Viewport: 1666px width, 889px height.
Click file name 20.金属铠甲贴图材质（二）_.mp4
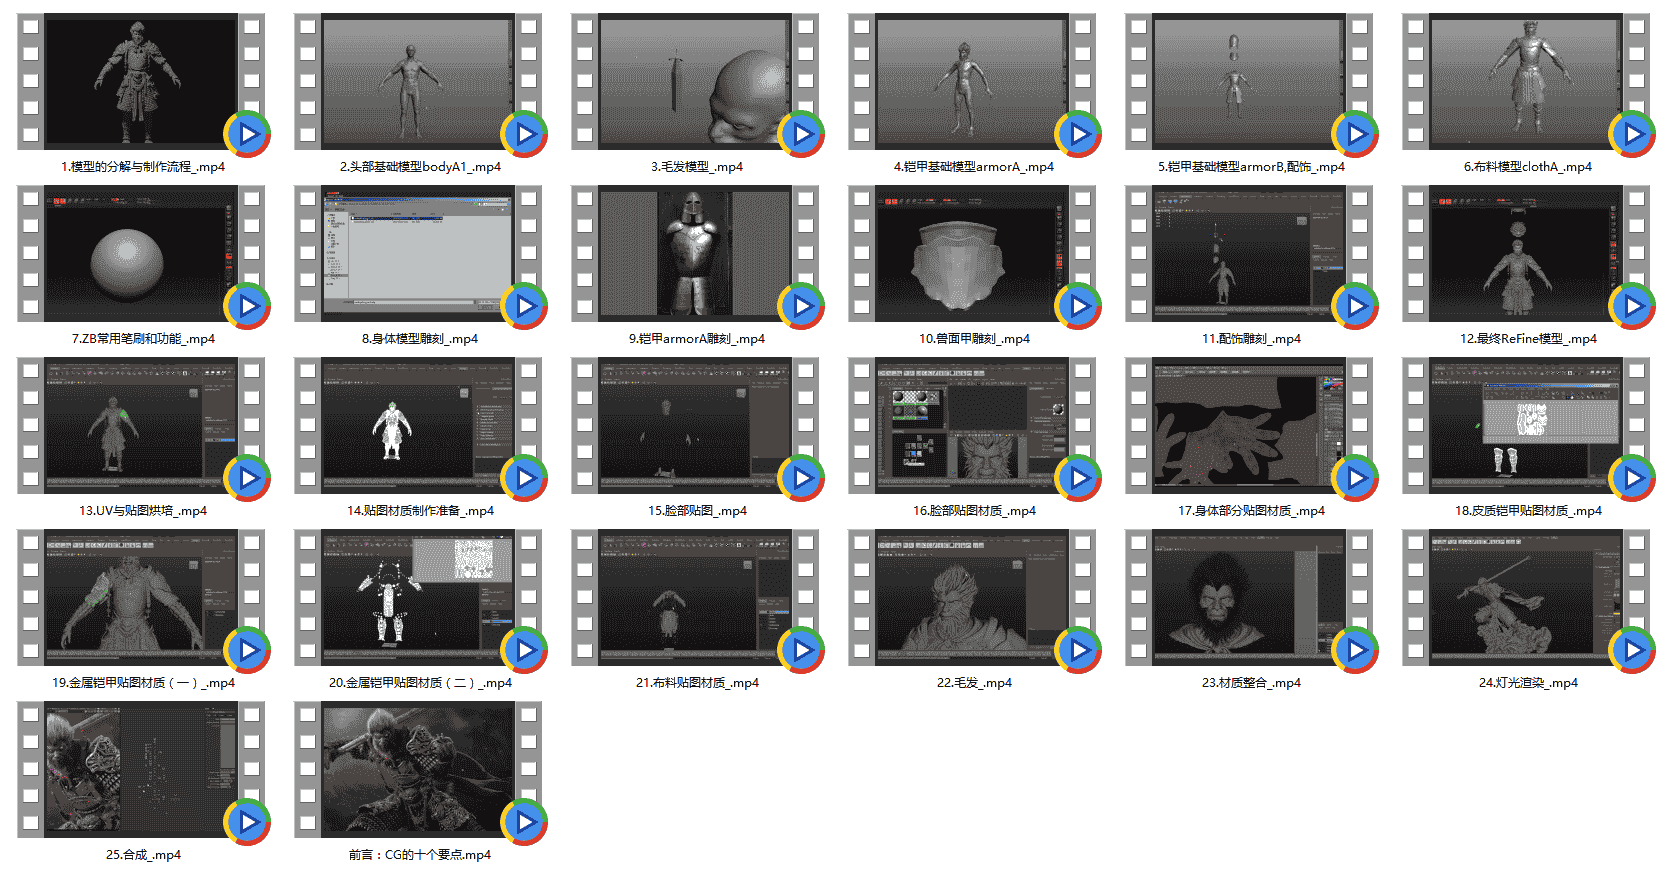420,683
